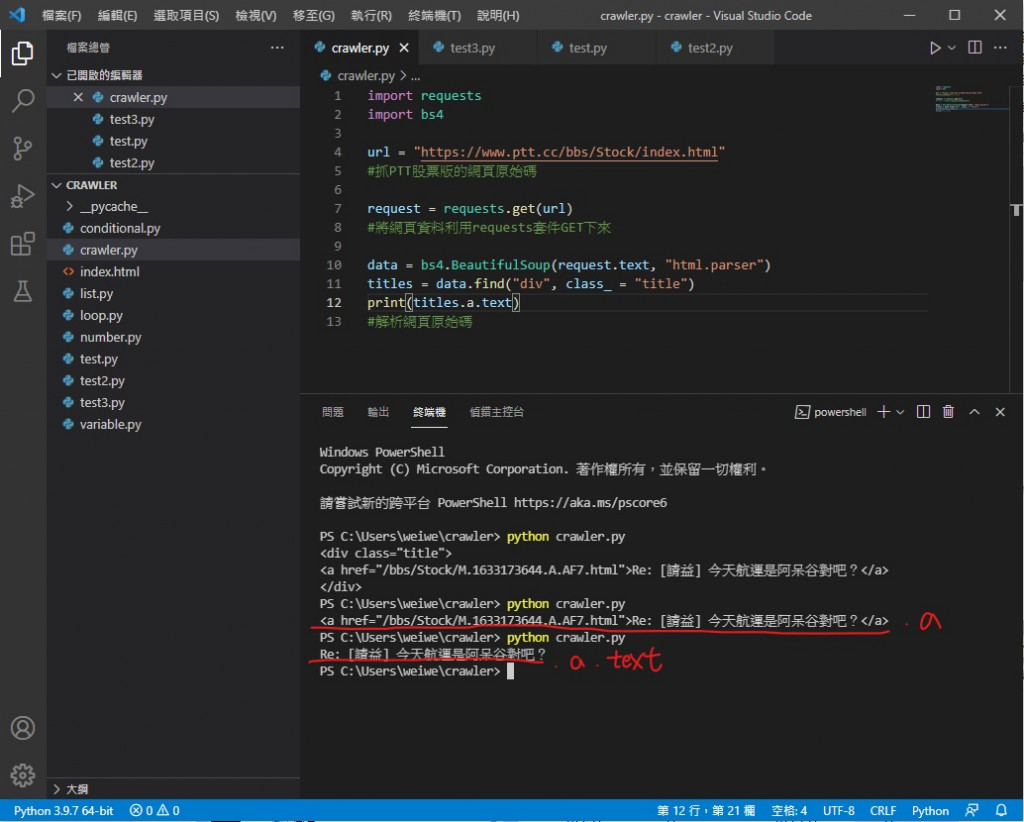
Task: Open the View menu 檢視(V)
Action: (x=256, y=15)
